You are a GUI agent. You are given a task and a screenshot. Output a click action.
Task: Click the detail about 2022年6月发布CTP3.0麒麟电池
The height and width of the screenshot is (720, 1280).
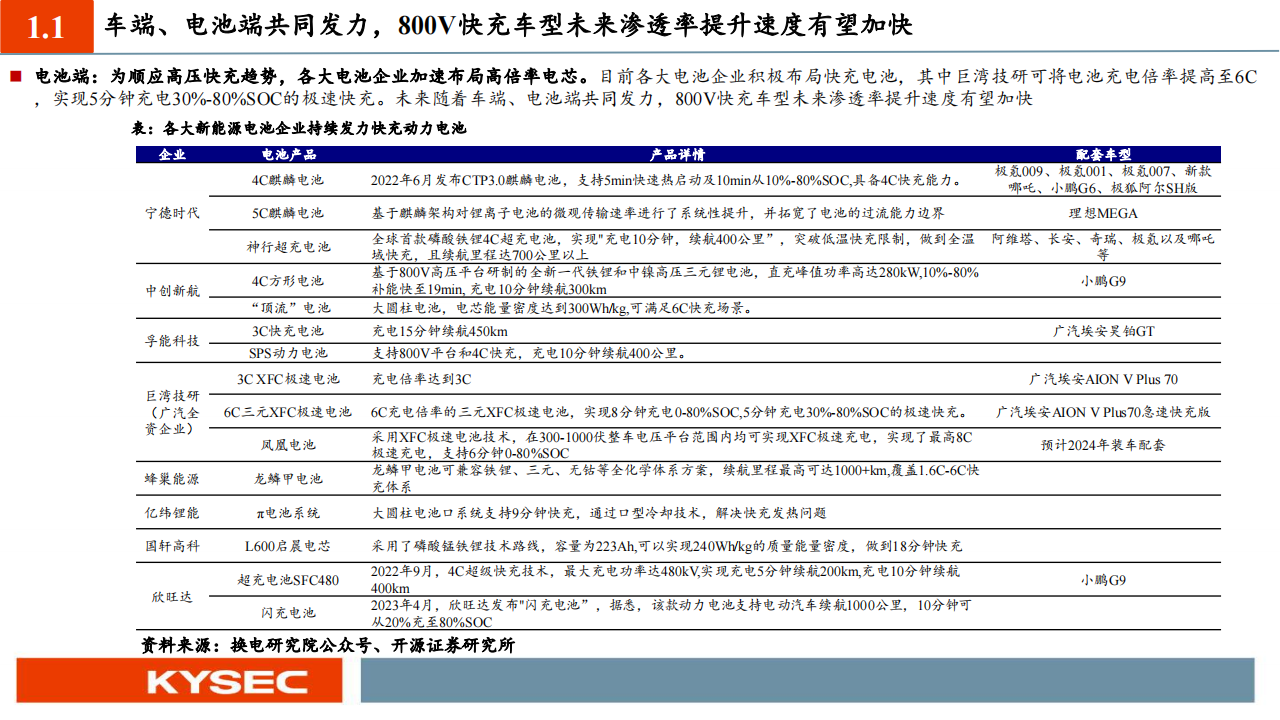pyautogui.click(x=668, y=180)
